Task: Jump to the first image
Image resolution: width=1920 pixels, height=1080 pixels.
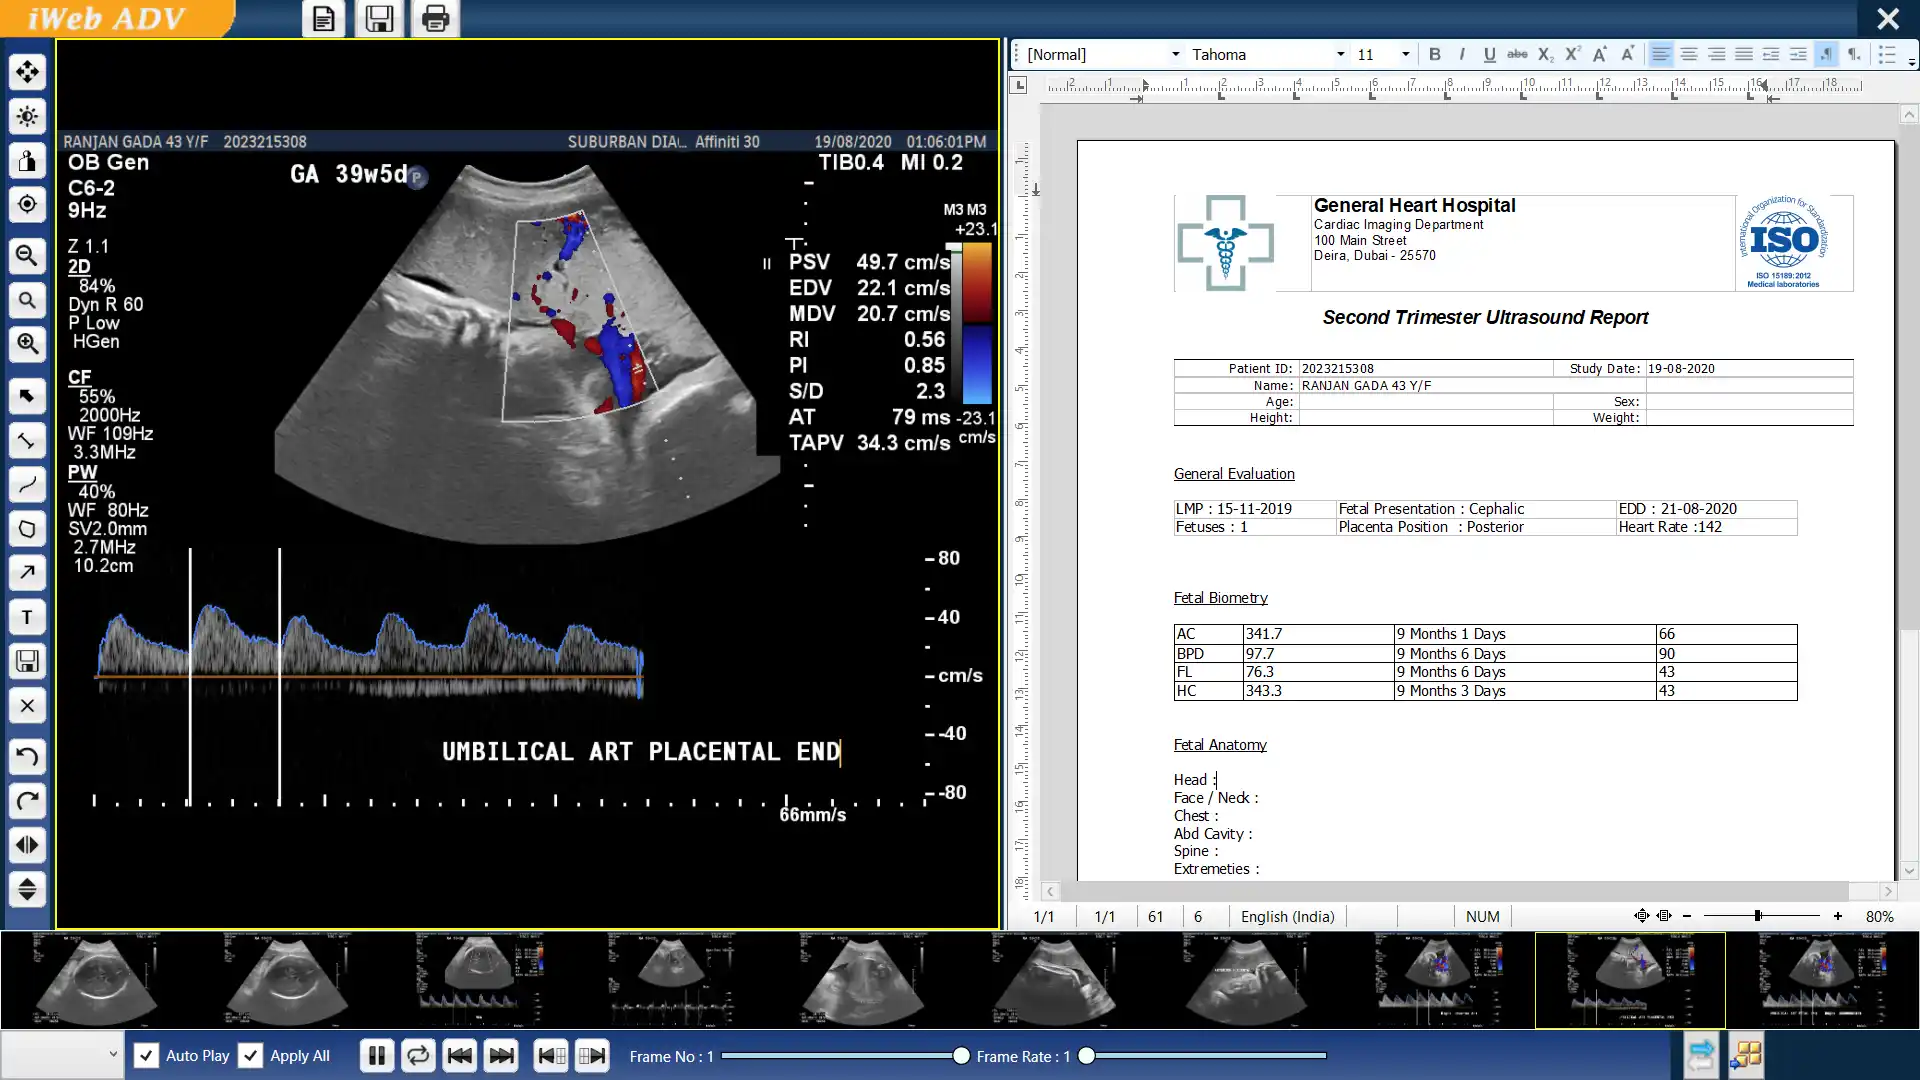Action: point(551,1055)
